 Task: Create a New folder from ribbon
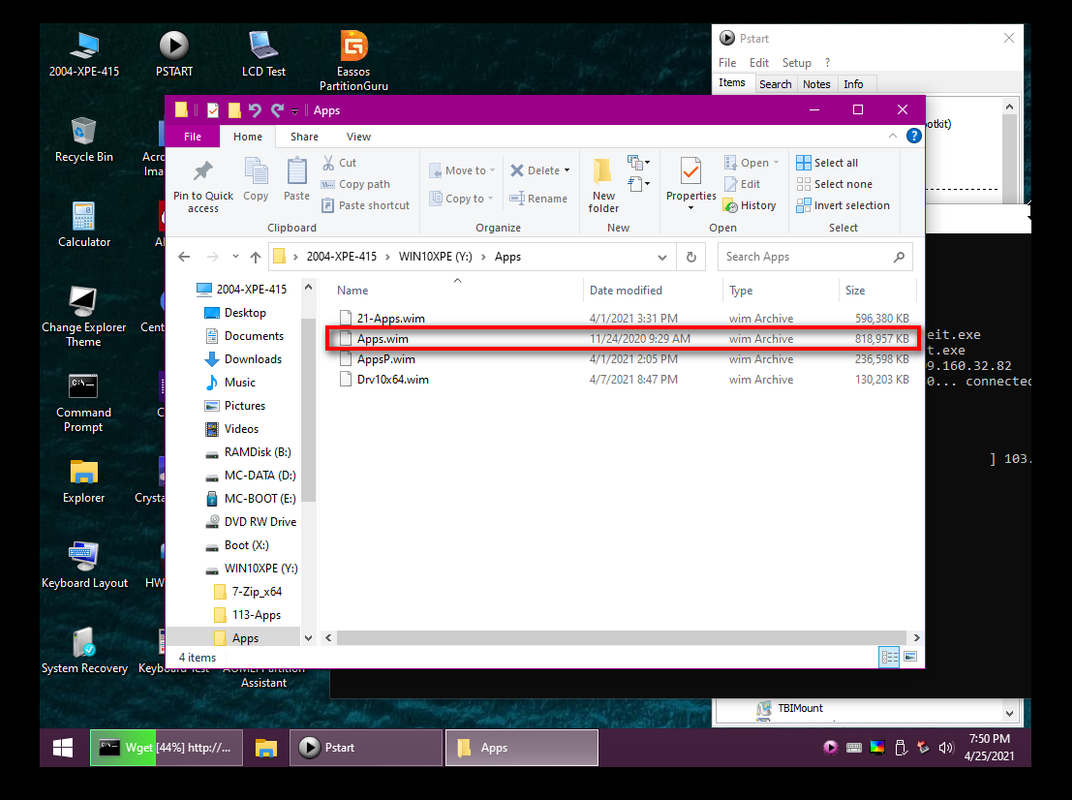604,185
